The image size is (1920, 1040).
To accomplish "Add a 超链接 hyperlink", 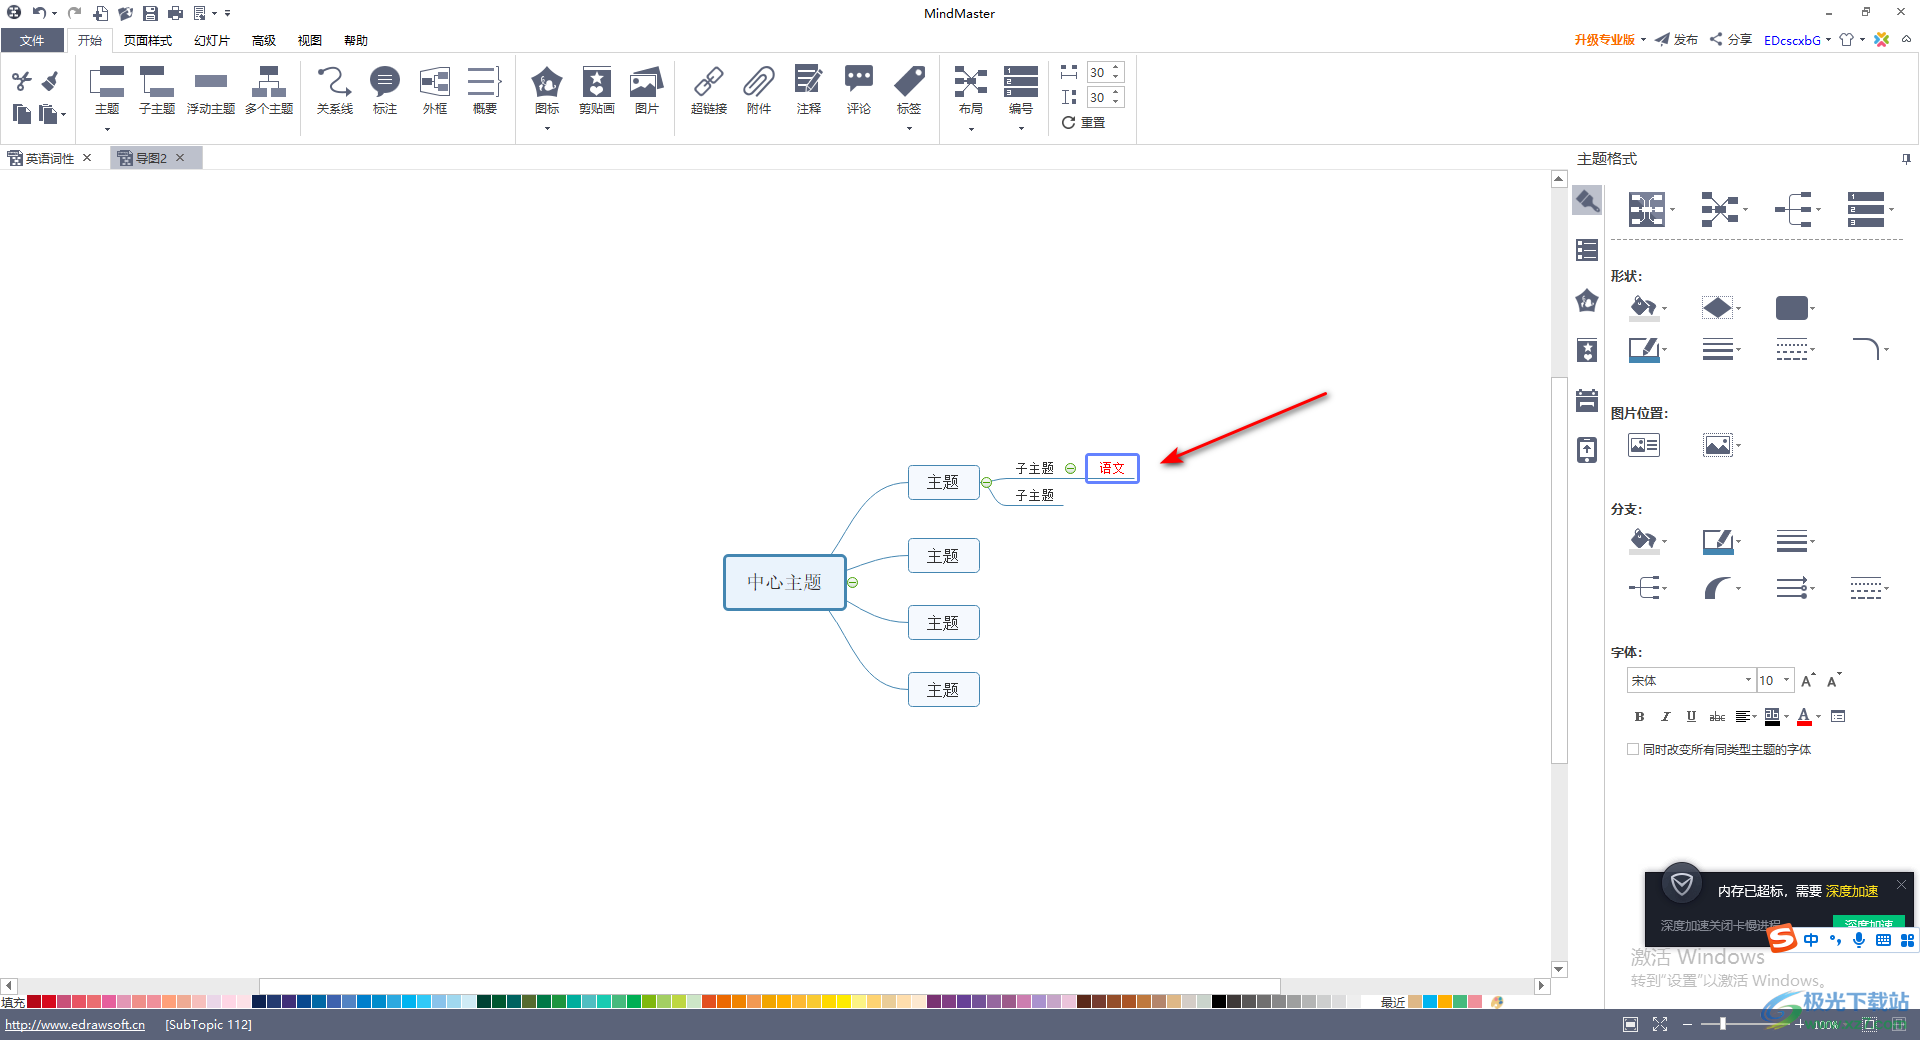I will pyautogui.click(x=709, y=91).
